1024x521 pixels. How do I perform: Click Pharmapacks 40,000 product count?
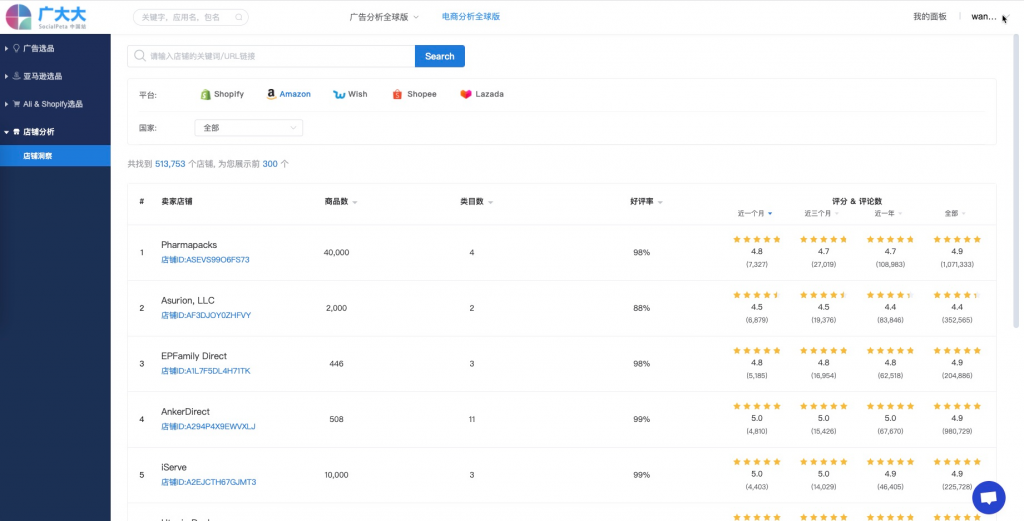(x=336, y=253)
